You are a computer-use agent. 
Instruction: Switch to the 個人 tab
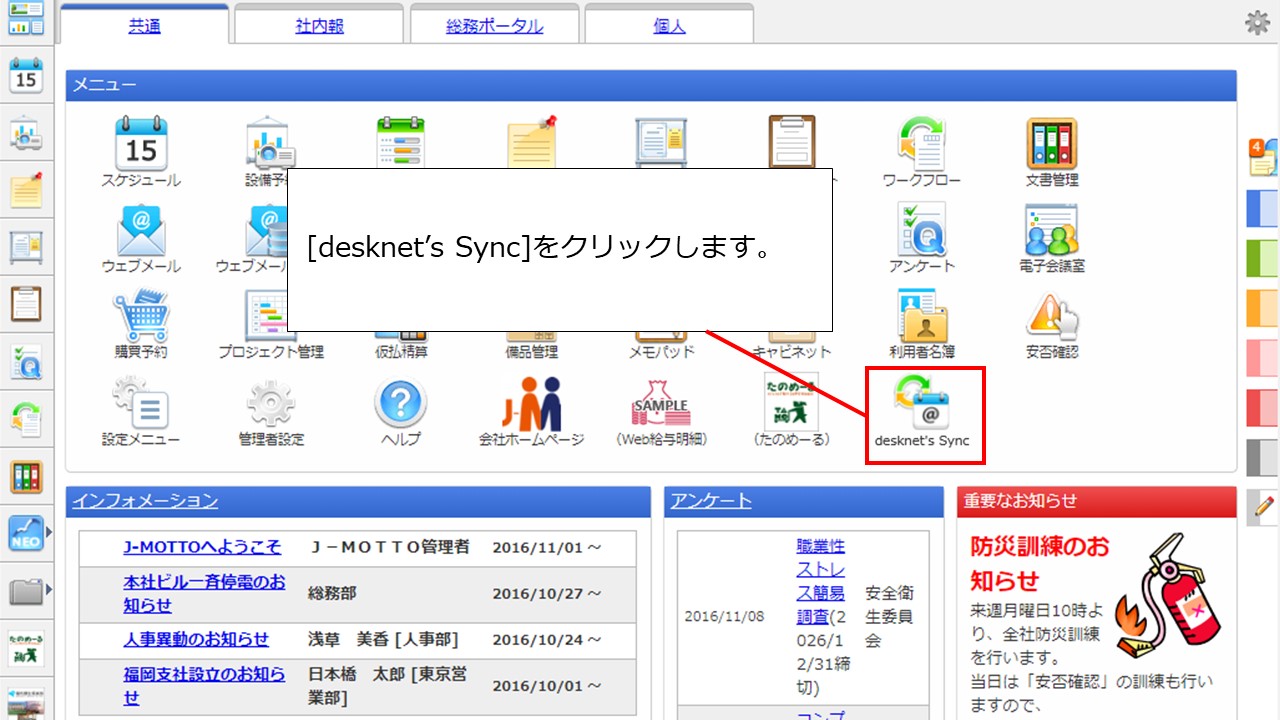pos(667,26)
